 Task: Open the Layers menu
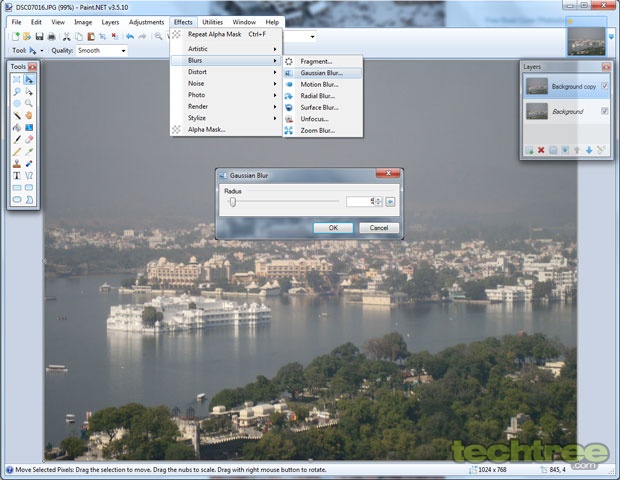(110, 22)
